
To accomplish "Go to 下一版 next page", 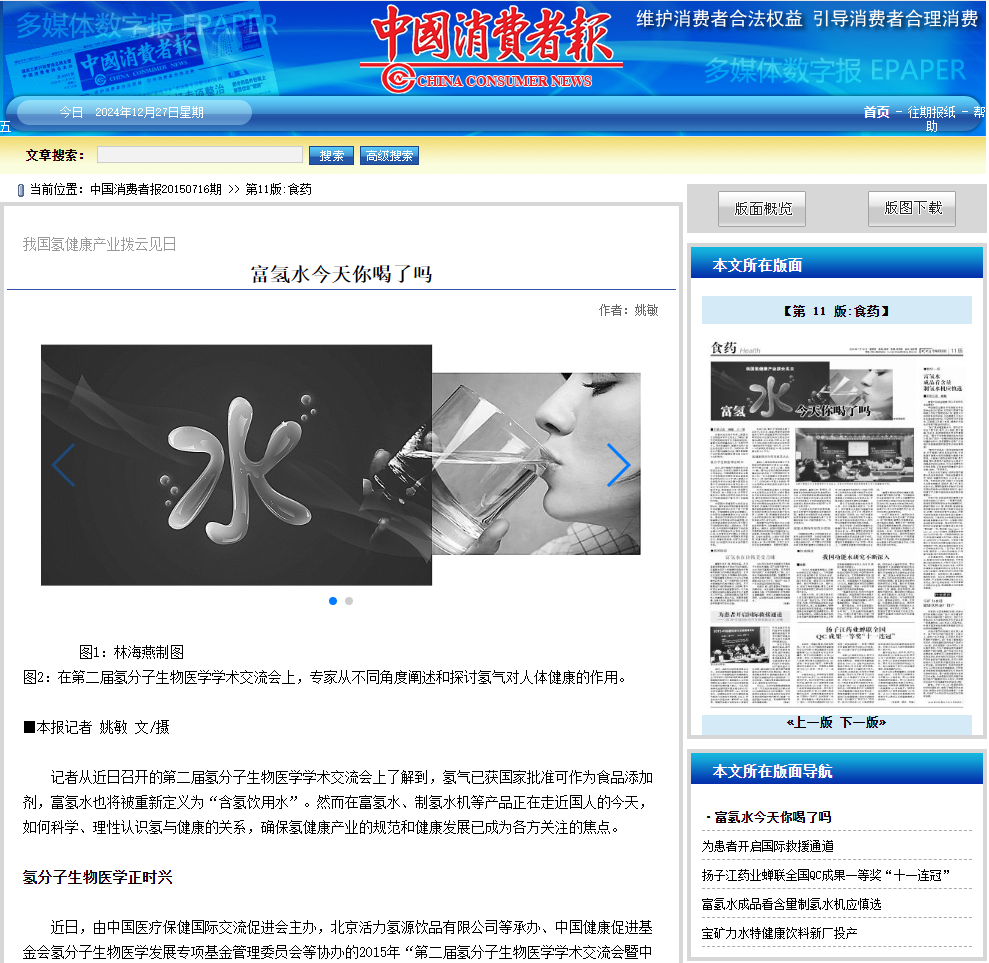I will 862,723.
